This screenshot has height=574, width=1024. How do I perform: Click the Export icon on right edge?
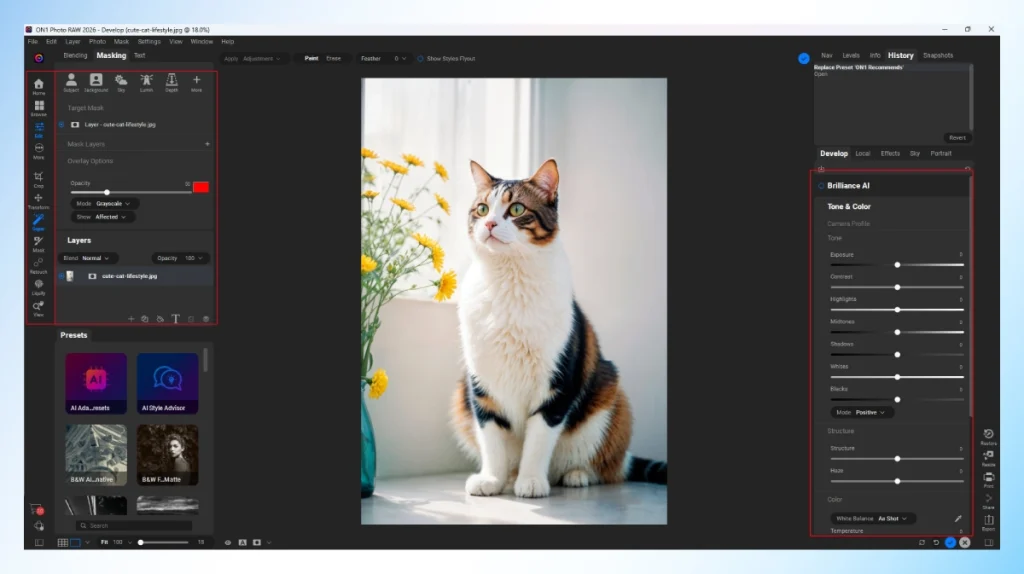click(988, 523)
